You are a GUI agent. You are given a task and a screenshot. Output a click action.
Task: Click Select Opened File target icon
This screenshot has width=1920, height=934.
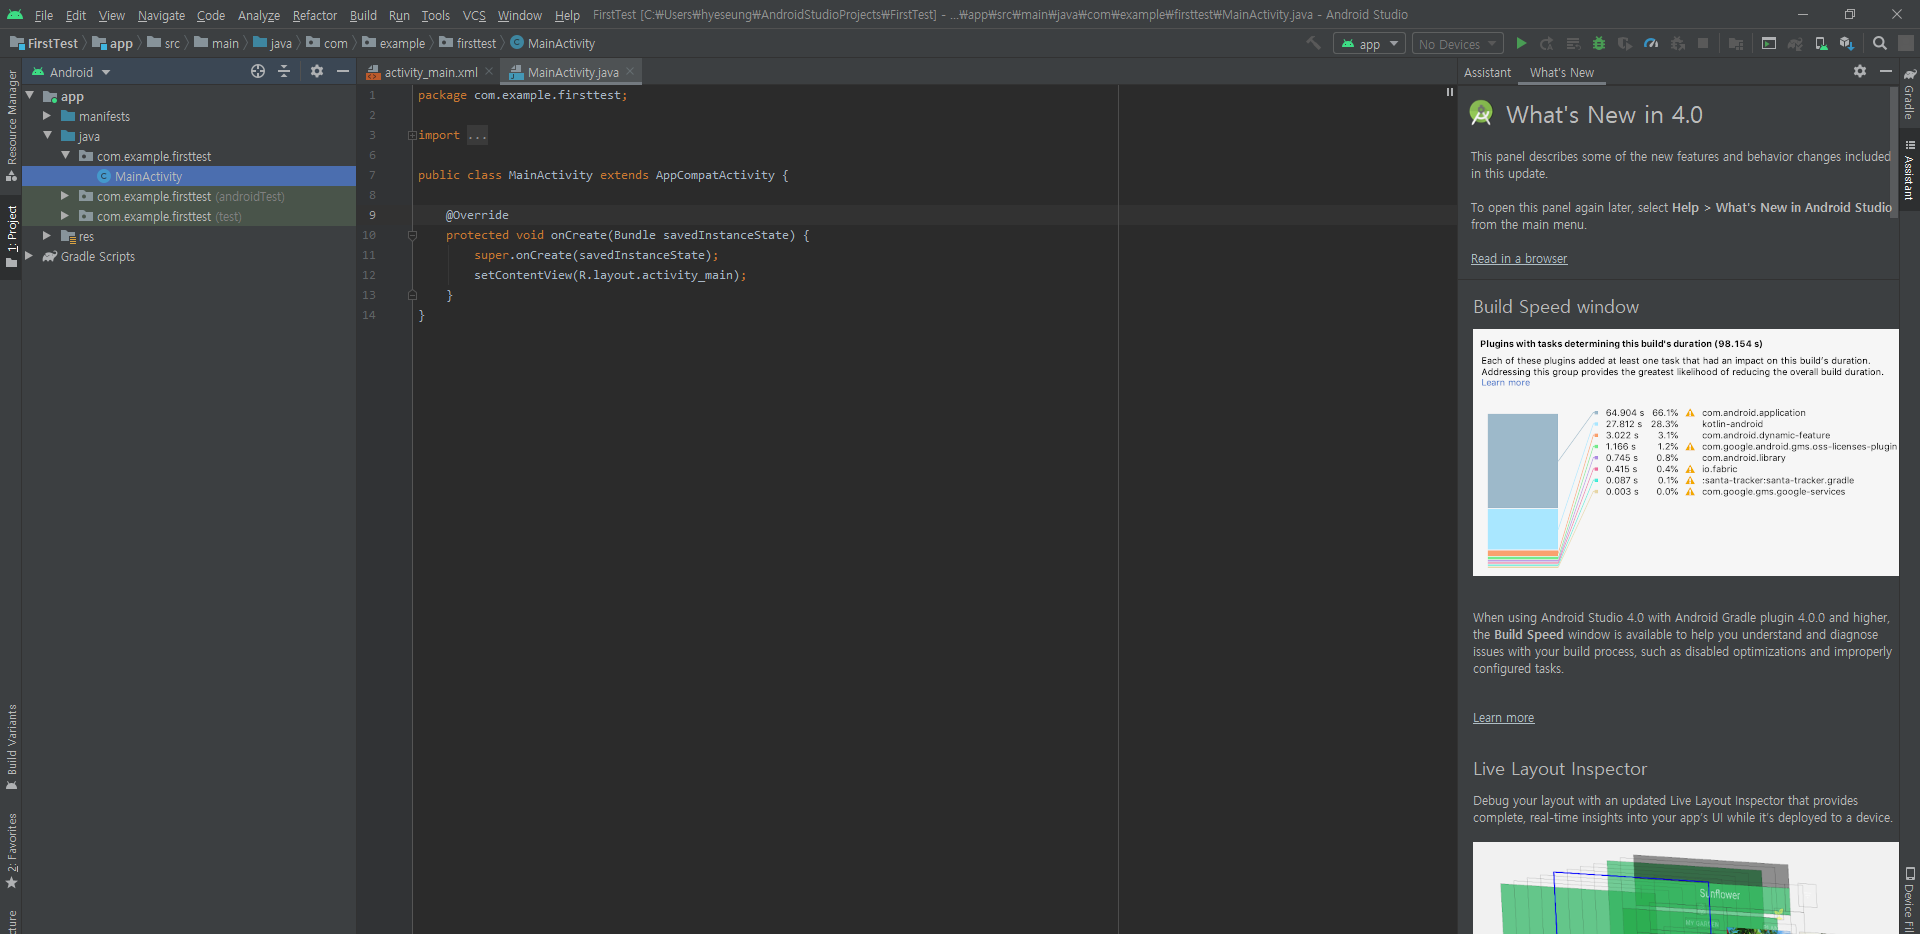[x=258, y=71]
